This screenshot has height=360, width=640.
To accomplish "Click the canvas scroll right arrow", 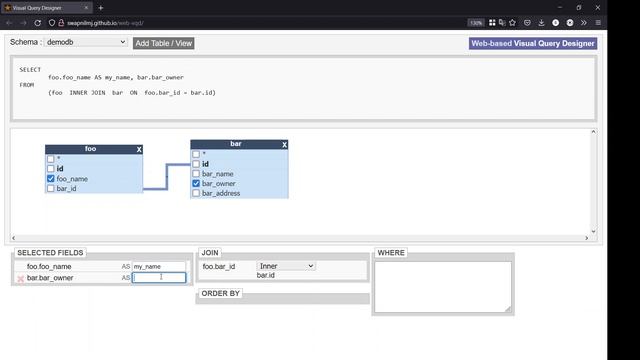I will tap(587, 238).
